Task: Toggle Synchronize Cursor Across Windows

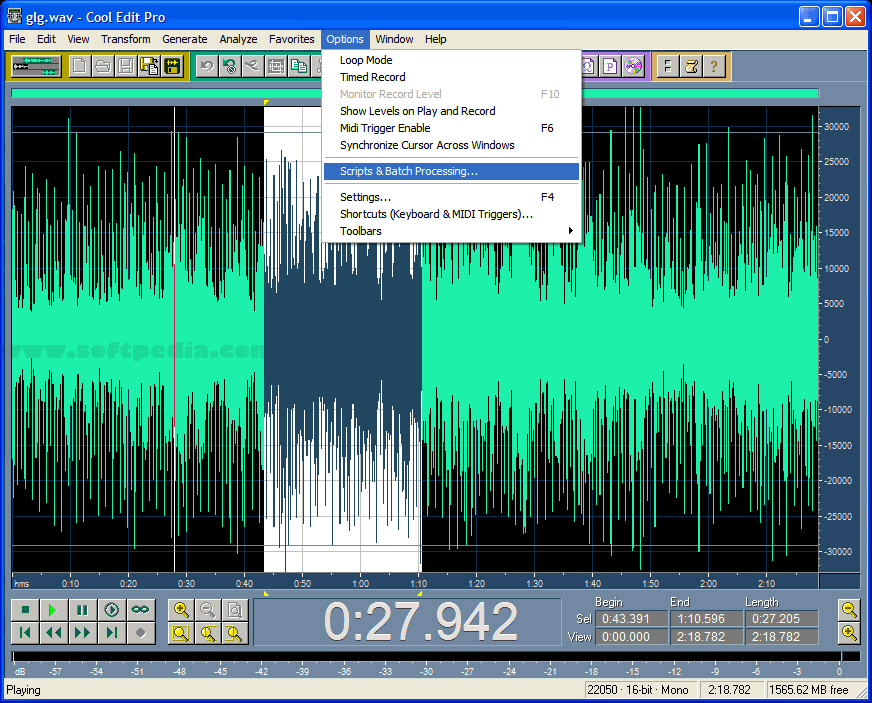Action: [x=451, y=145]
